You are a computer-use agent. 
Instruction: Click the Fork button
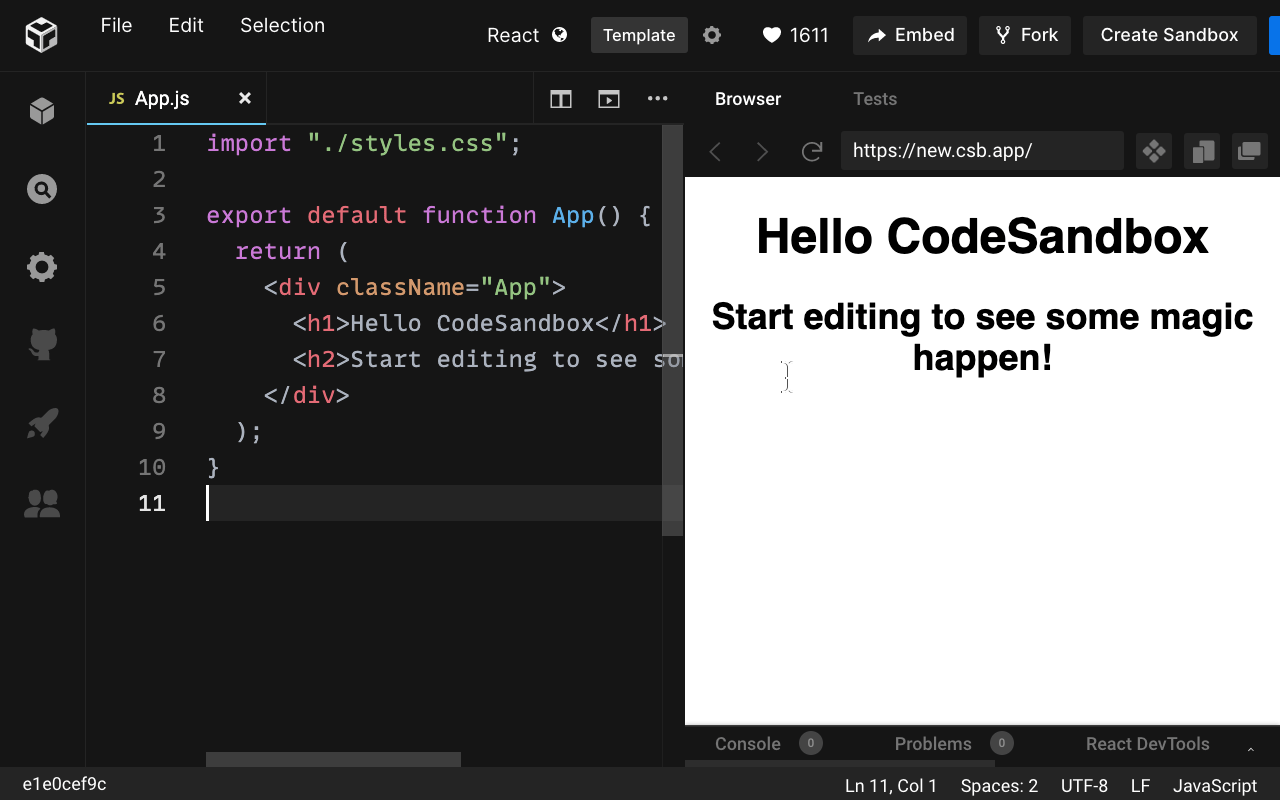tap(1025, 35)
